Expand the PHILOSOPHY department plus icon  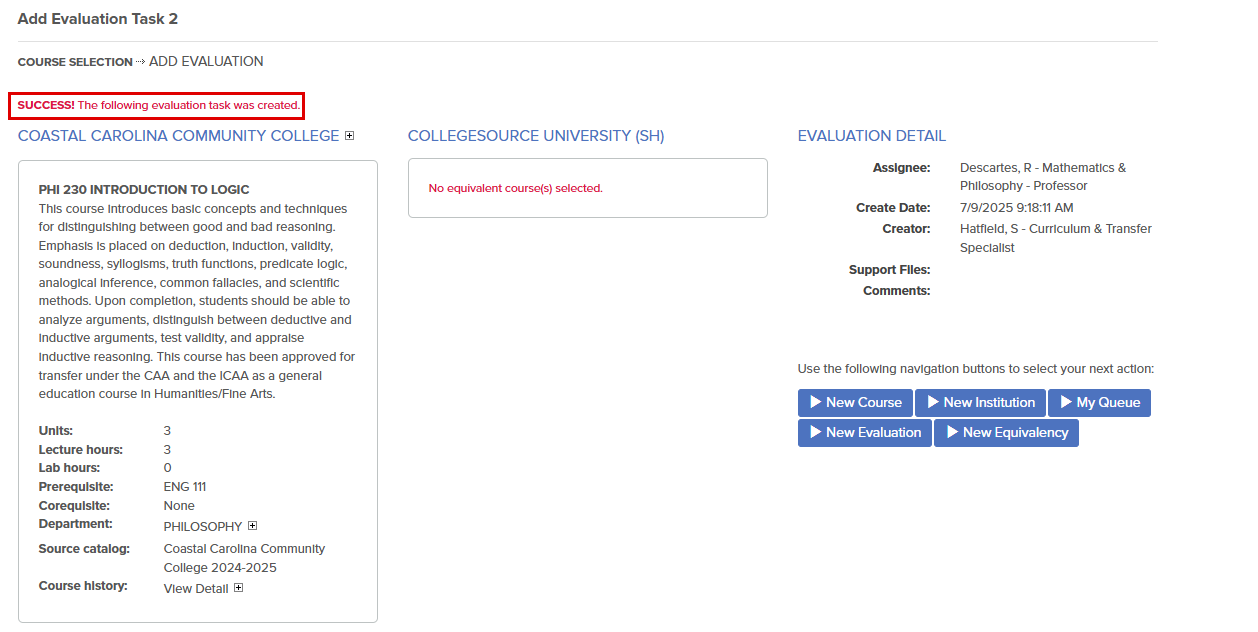pos(253,526)
